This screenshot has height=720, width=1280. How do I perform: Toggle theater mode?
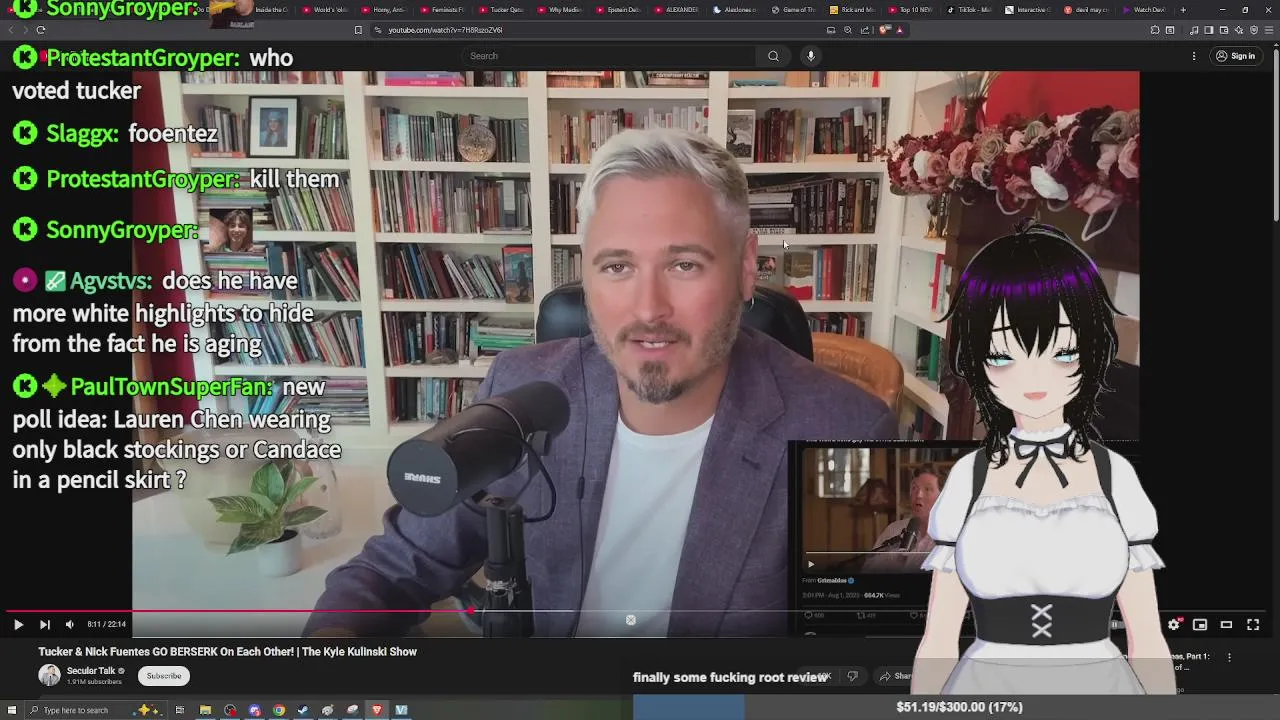[1226, 624]
